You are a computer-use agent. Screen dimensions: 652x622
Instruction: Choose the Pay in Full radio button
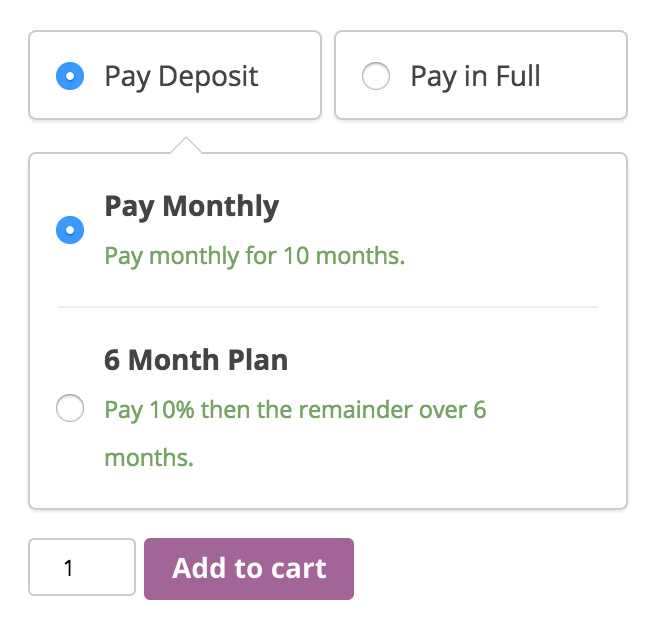click(376, 76)
